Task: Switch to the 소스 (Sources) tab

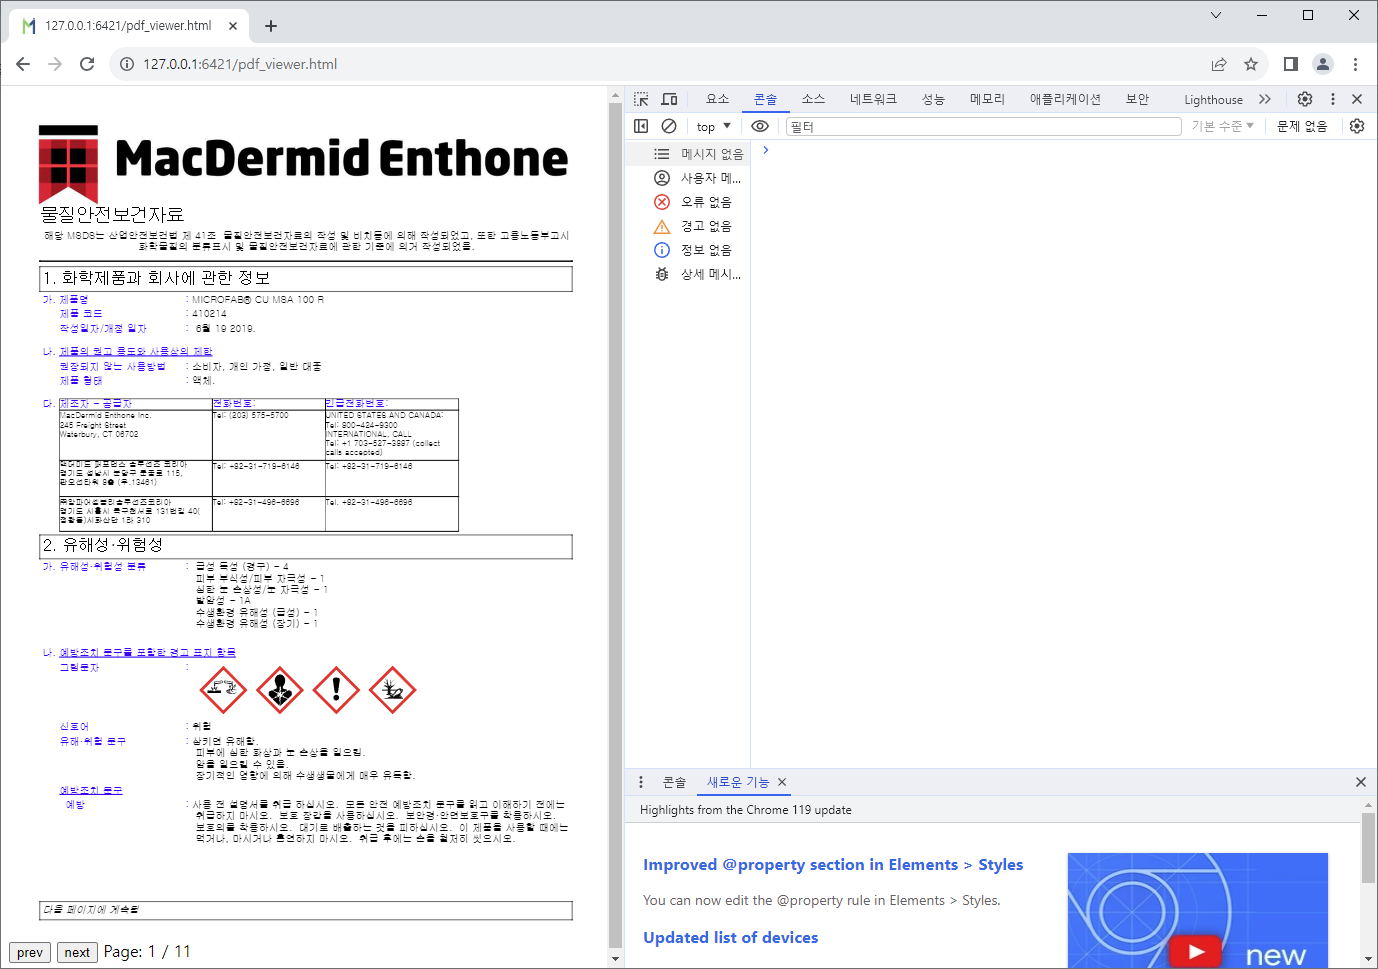Action: (813, 99)
